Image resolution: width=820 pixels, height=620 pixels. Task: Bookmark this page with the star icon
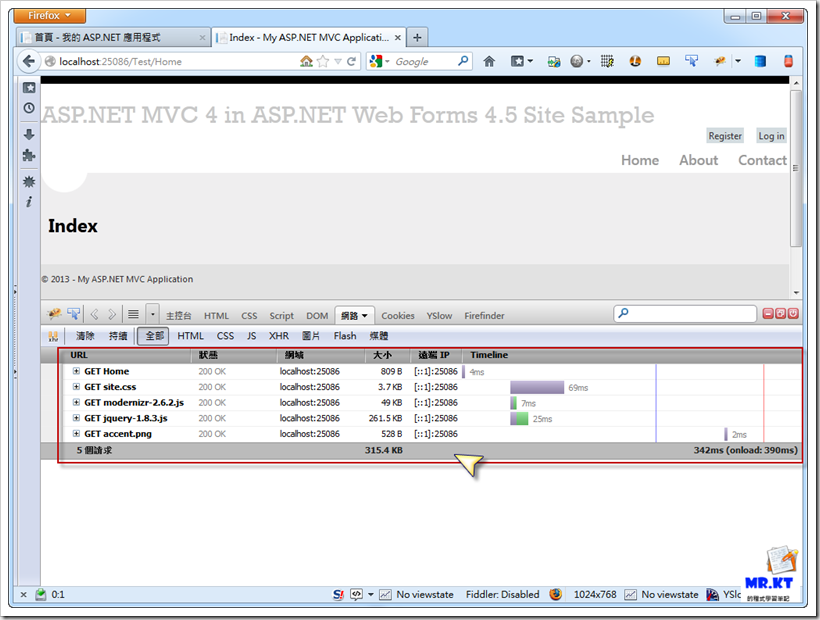point(323,62)
